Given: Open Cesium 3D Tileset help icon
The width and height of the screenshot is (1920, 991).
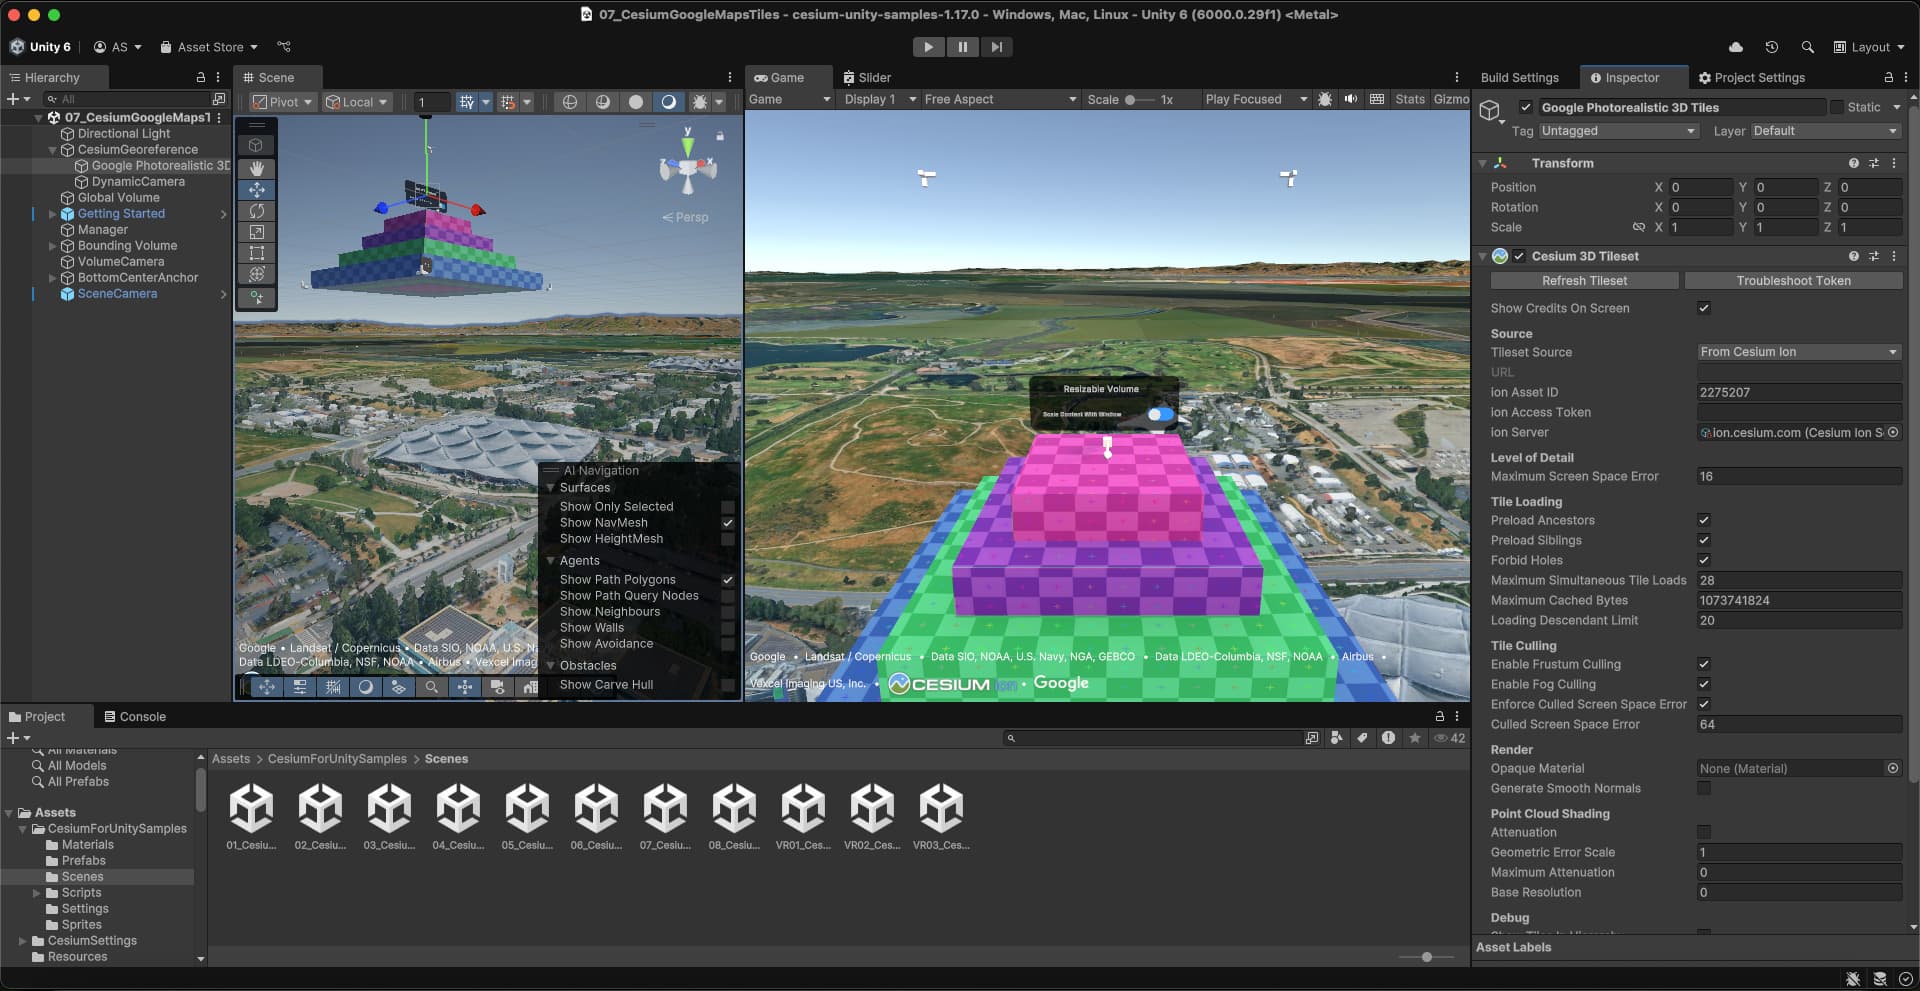Looking at the screenshot, I should (x=1853, y=256).
